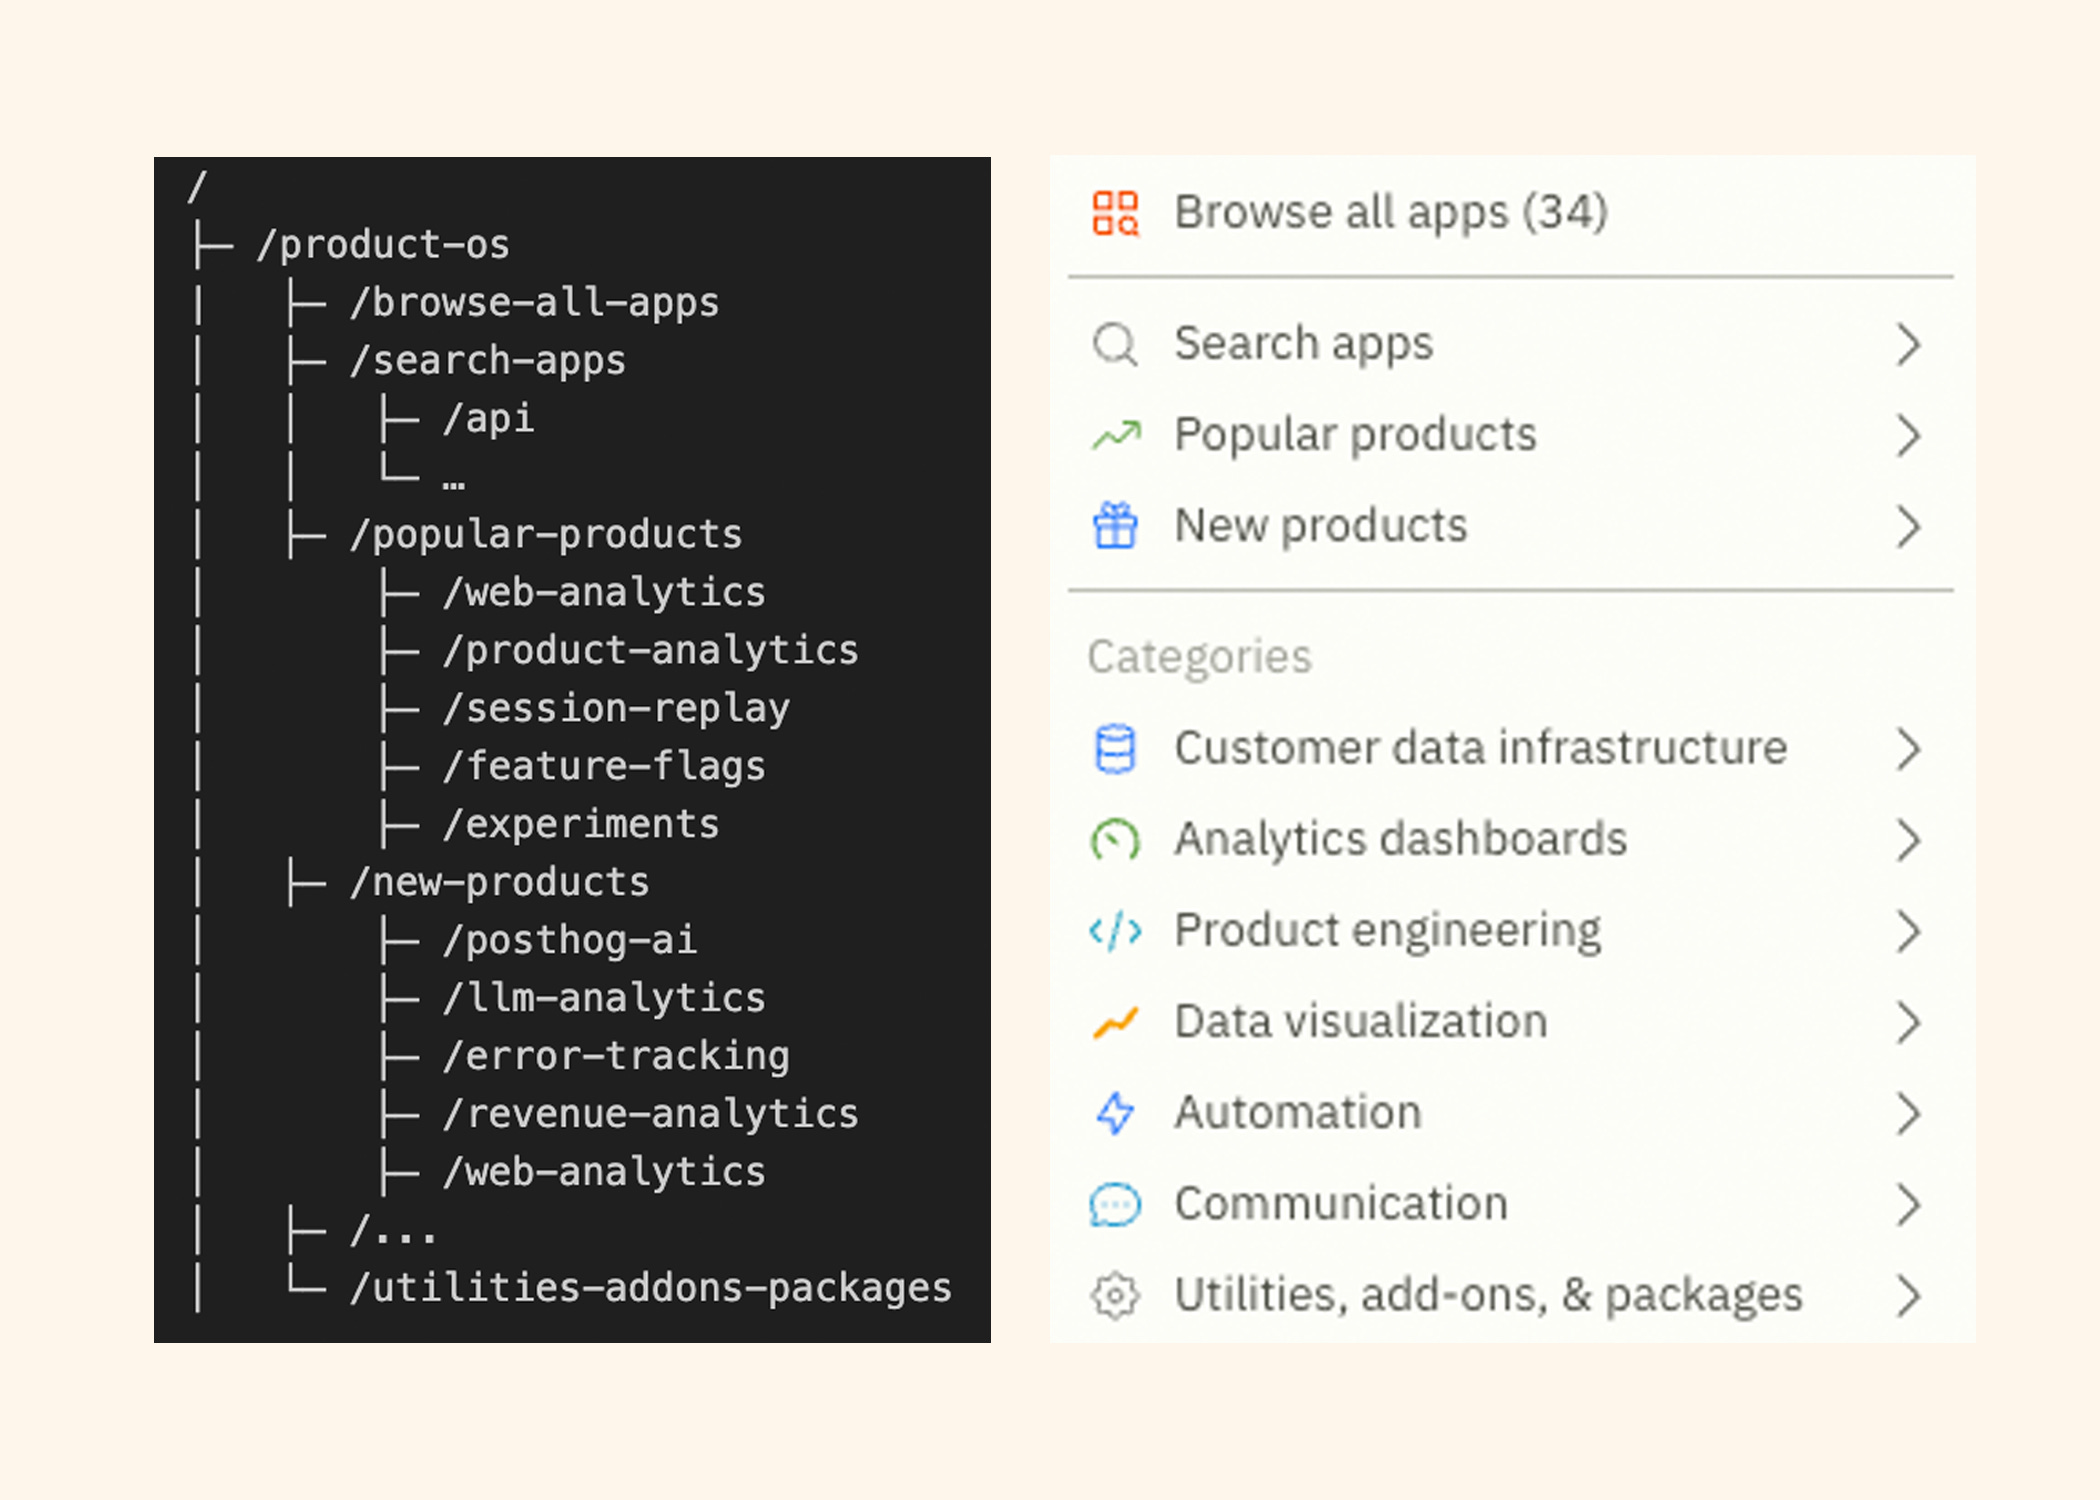
Task: Click the Search apps magnifier icon
Action: [x=1114, y=345]
